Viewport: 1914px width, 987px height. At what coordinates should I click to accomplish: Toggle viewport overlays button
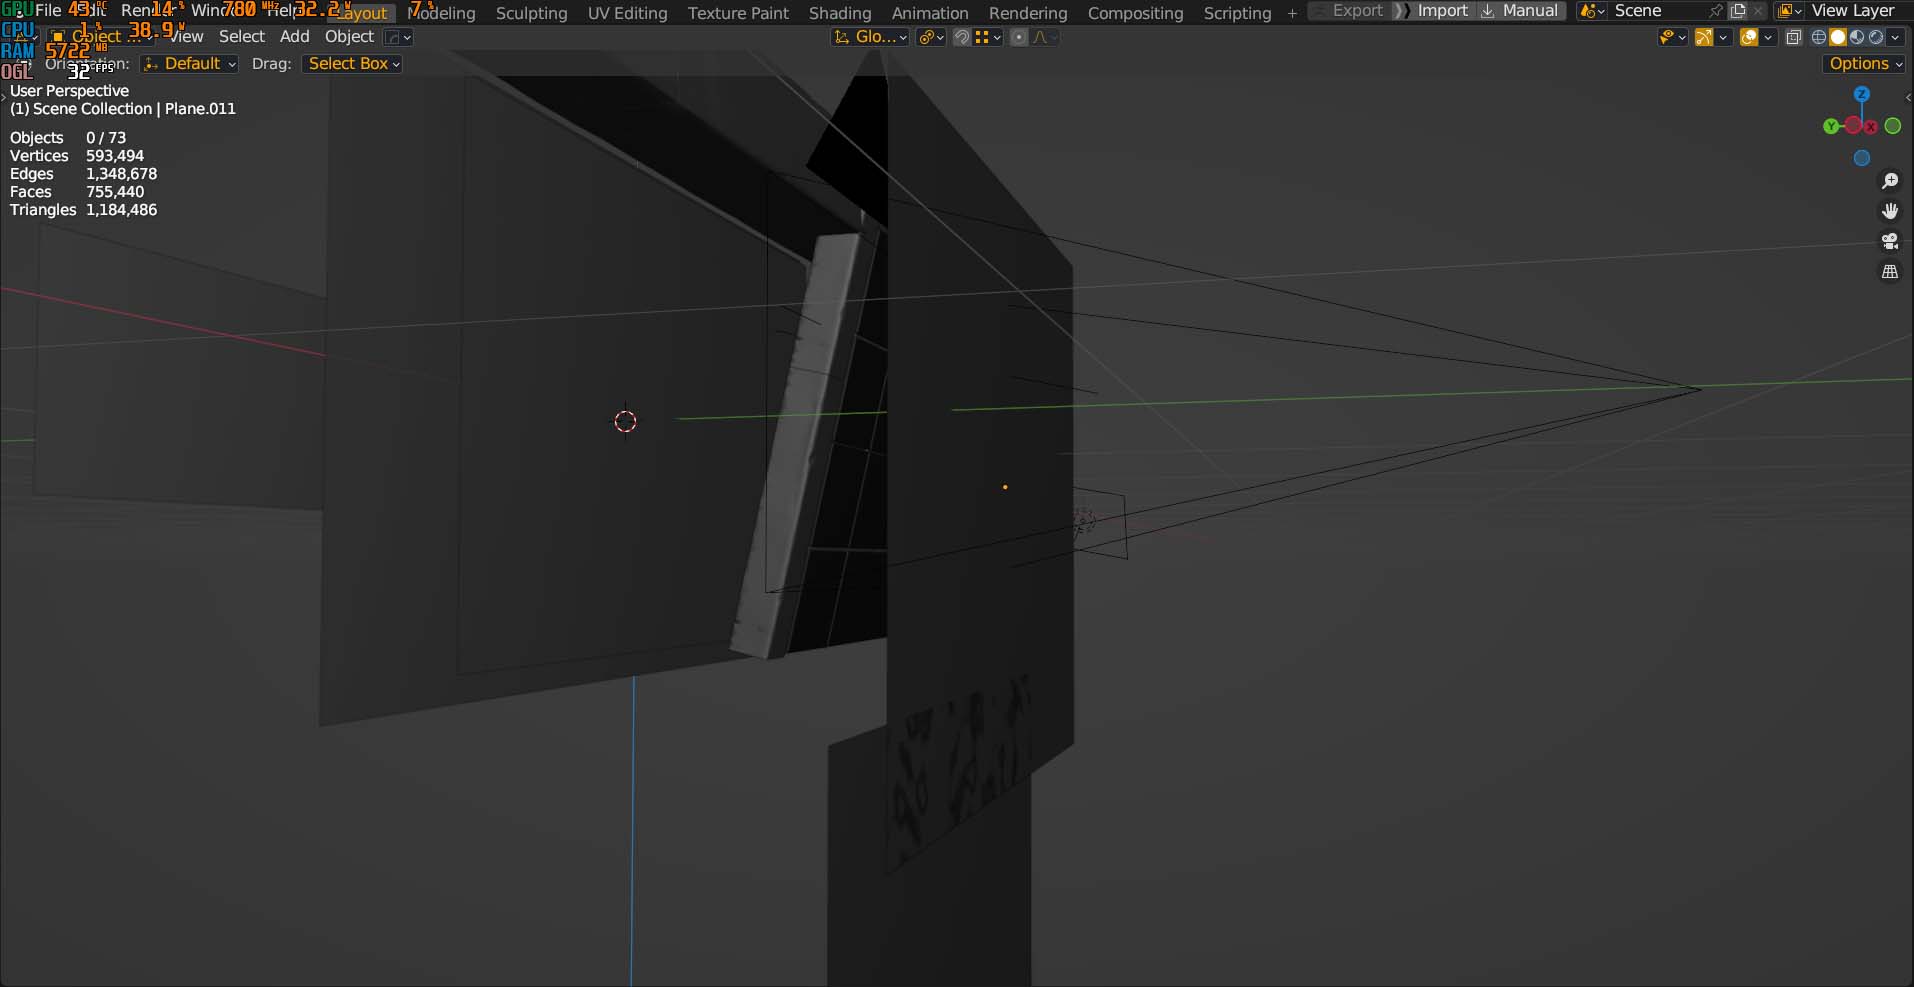1749,37
